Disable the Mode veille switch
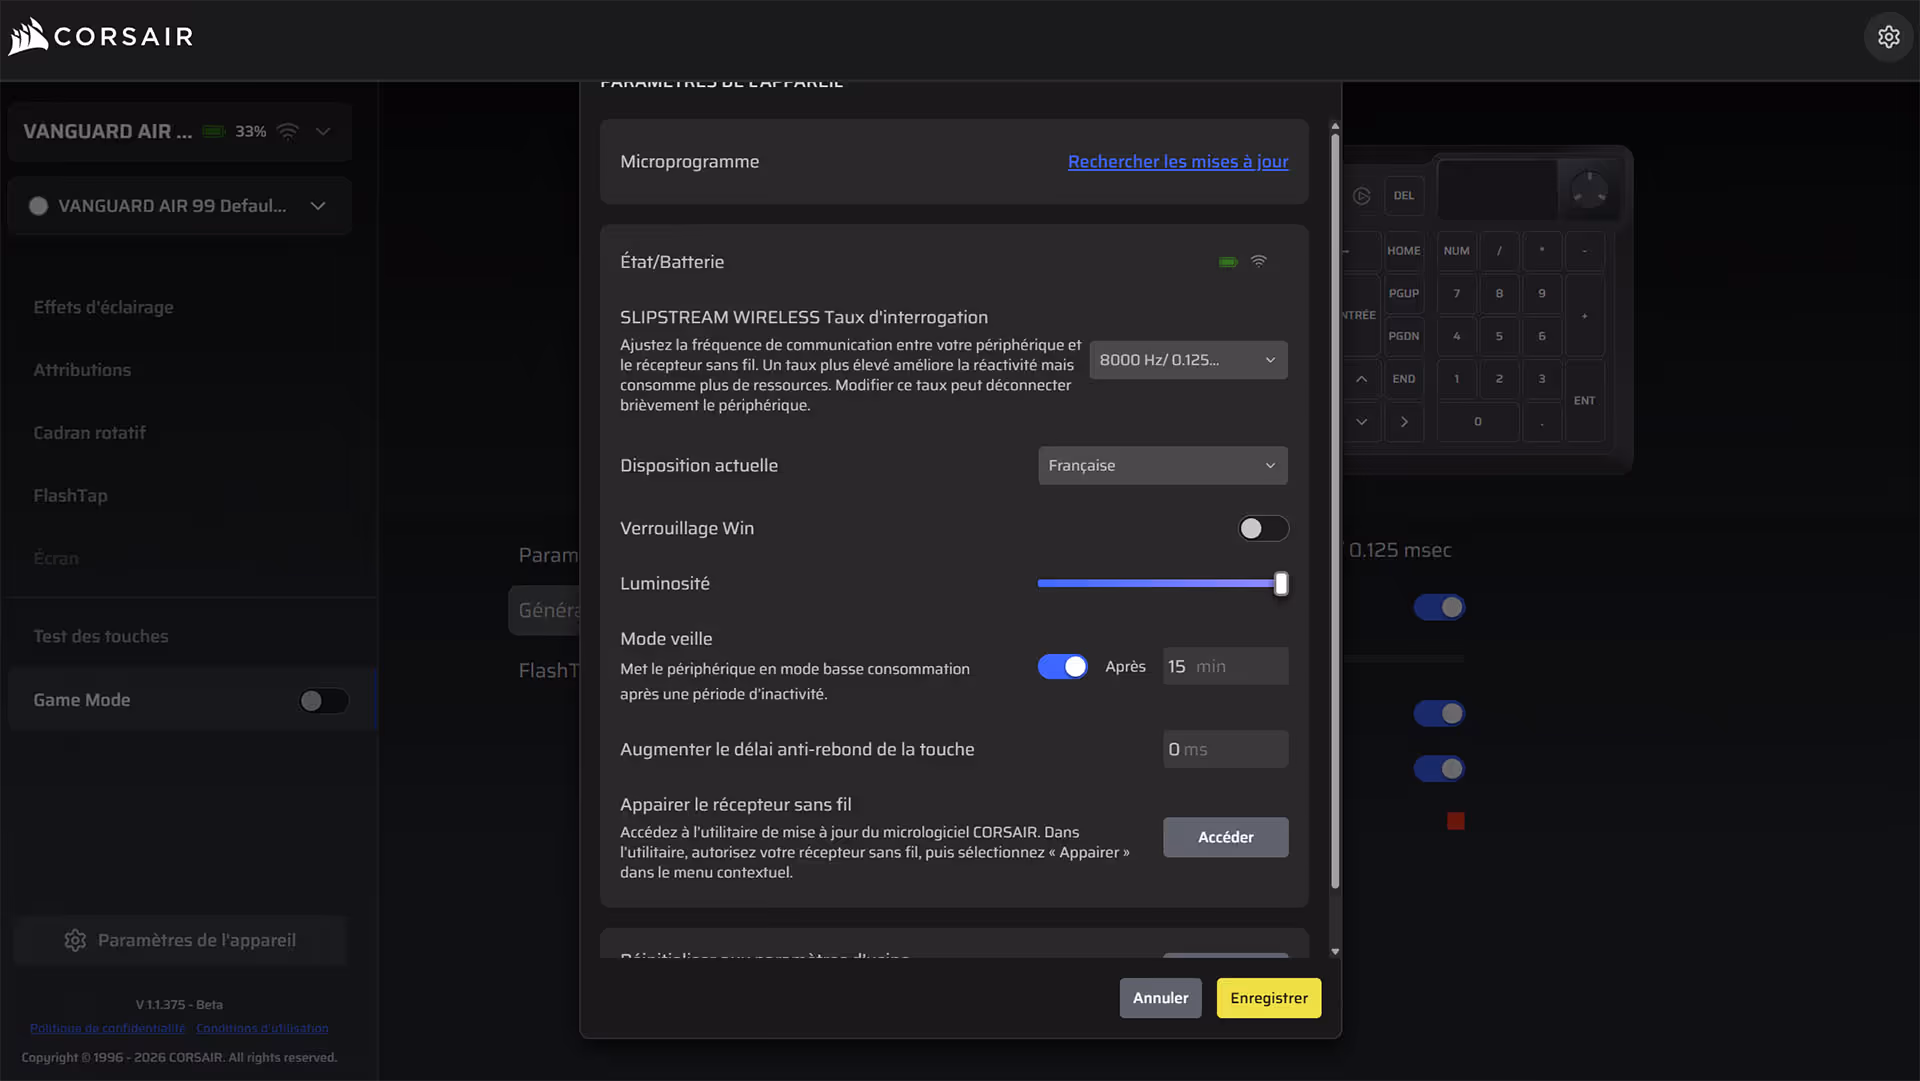Image resolution: width=1920 pixels, height=1081 pixels. click(x=1063, y=667)
